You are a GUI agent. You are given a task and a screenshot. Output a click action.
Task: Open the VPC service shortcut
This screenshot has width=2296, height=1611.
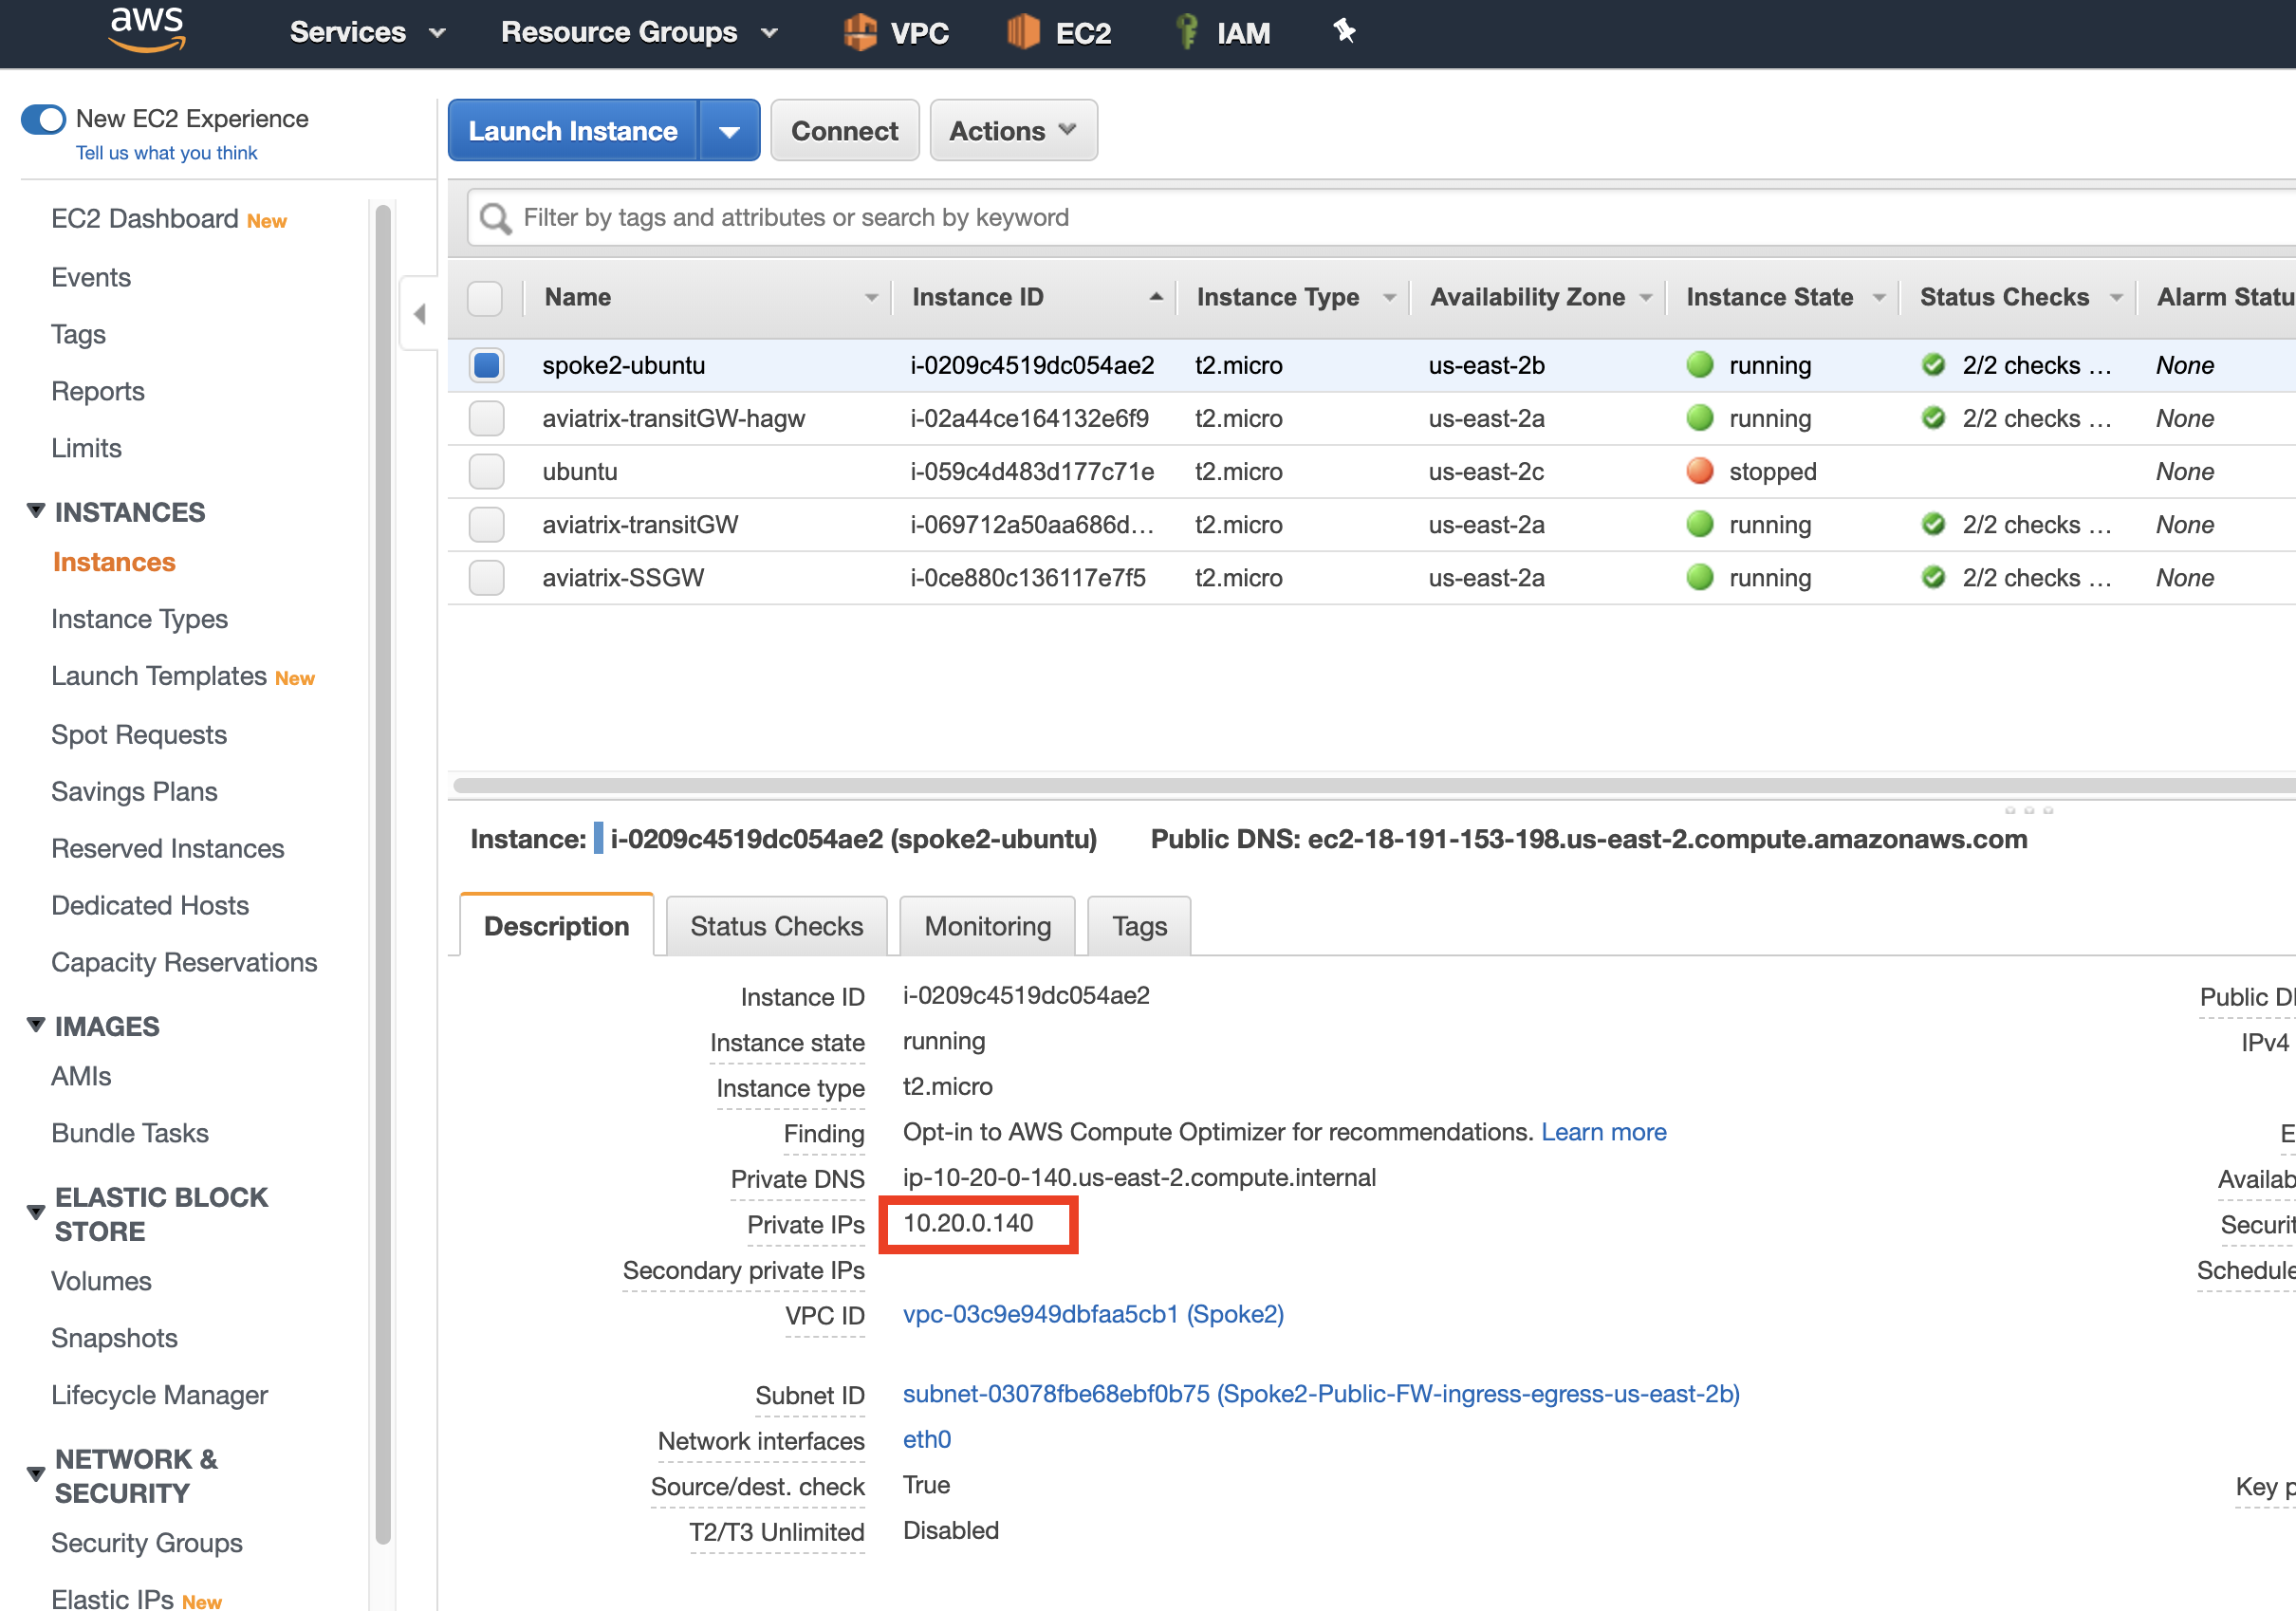pyautogui.click(x=895, y=33)
